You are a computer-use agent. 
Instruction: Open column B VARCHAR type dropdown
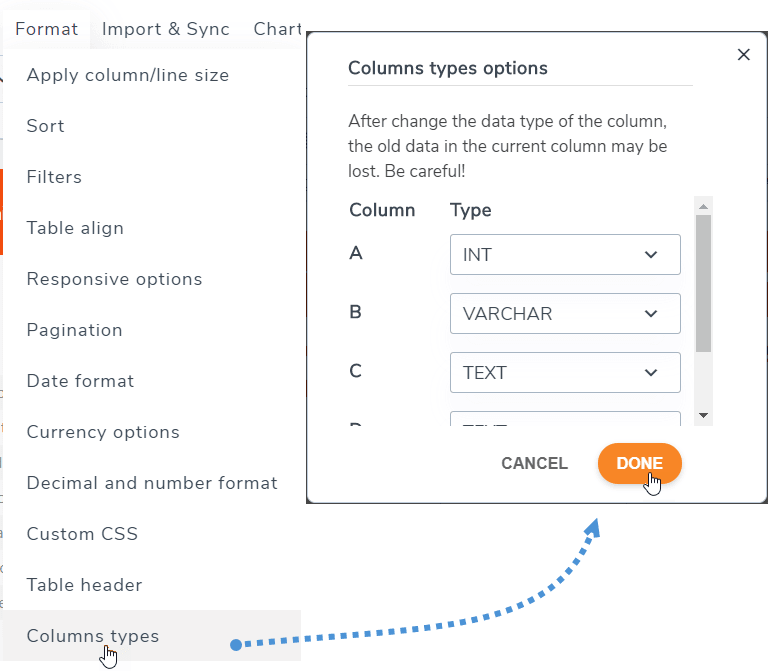pyautogui.click(x=565, y=314)
